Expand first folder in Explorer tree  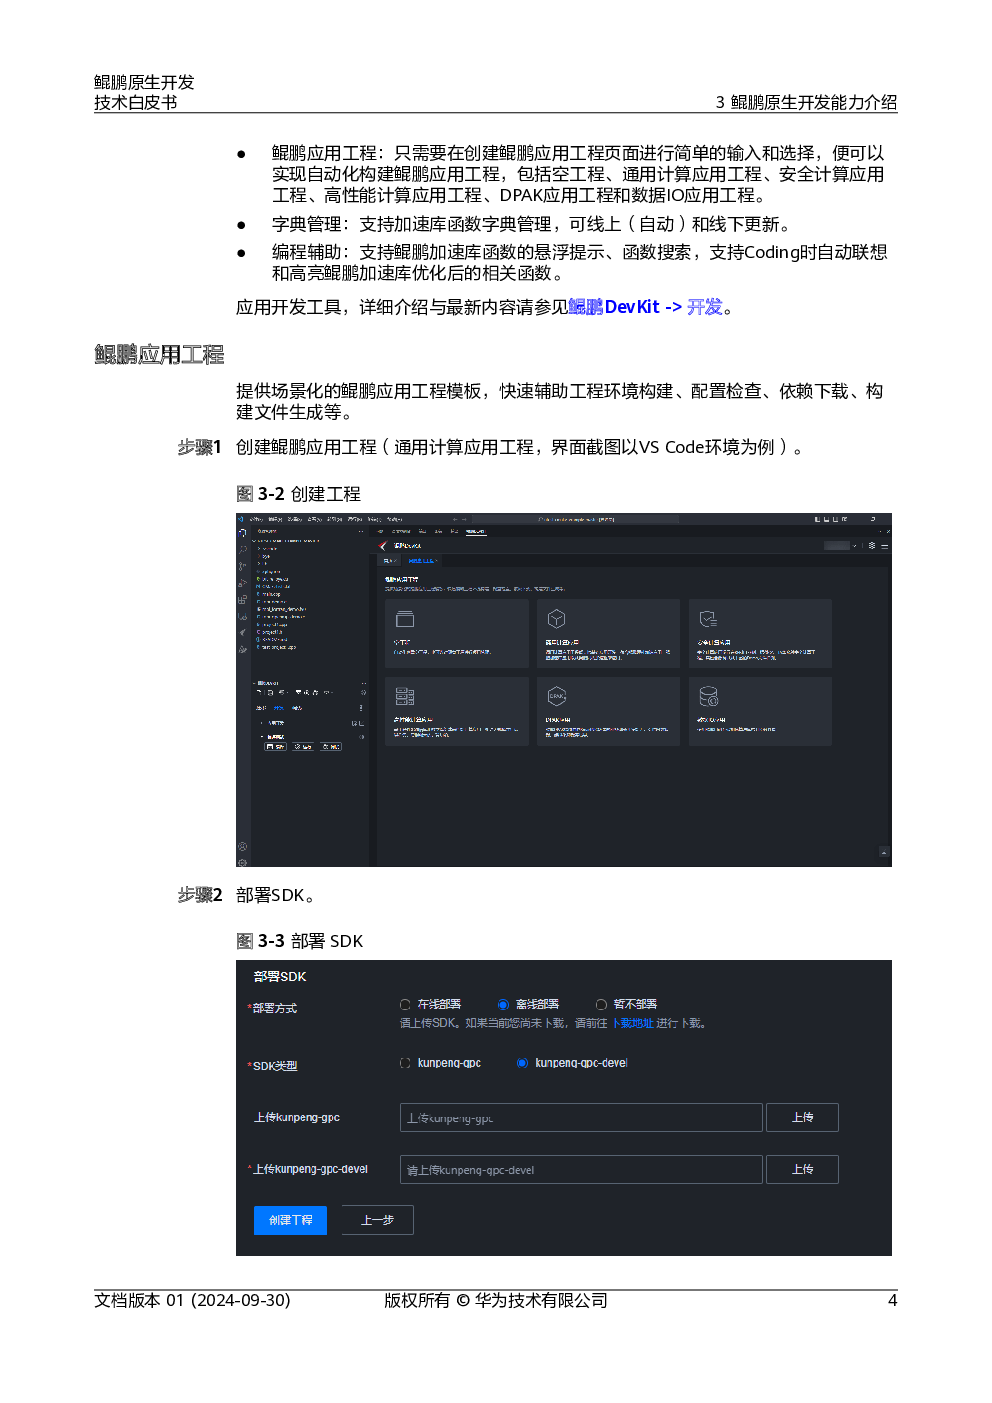(267, 548)
